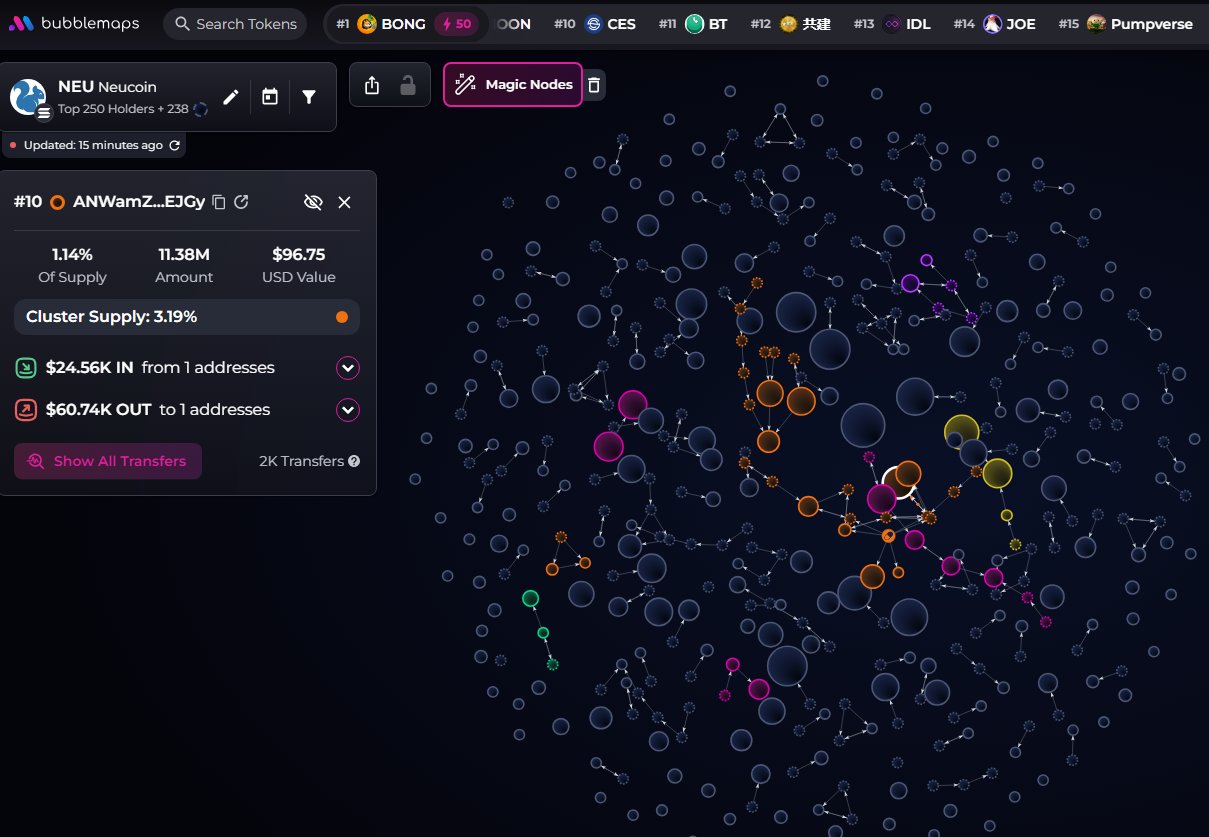Open the calendar date picker icon
1209x837 pixels.
[270, 97]
